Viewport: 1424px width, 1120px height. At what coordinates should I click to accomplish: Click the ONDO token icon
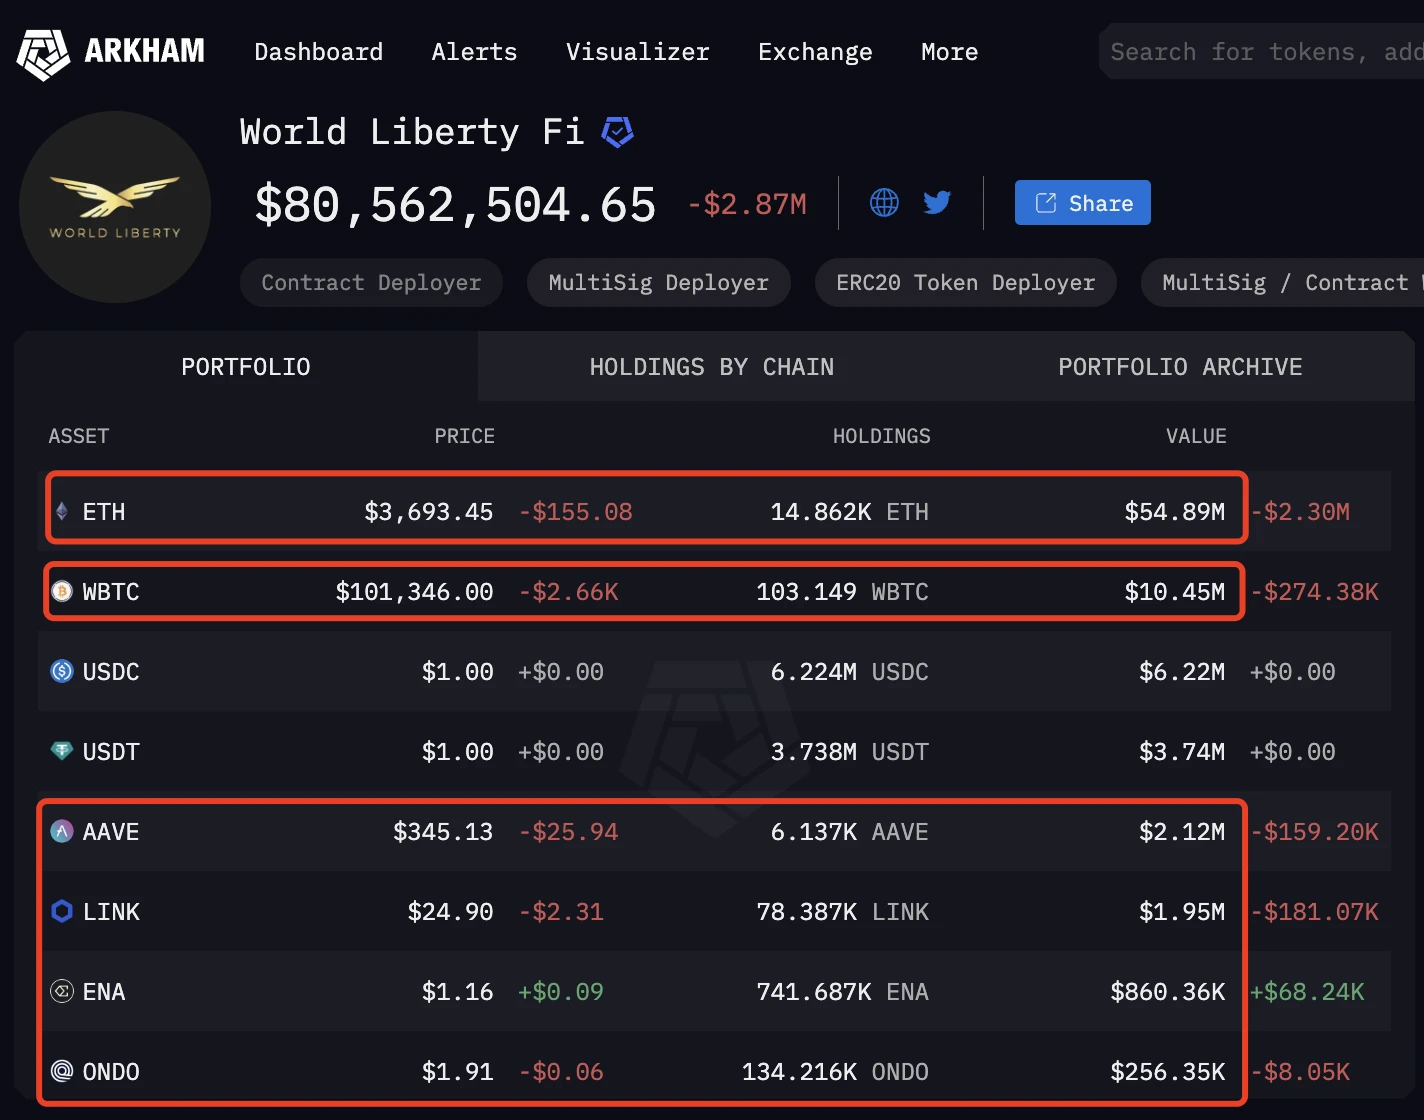point(62,1072)
